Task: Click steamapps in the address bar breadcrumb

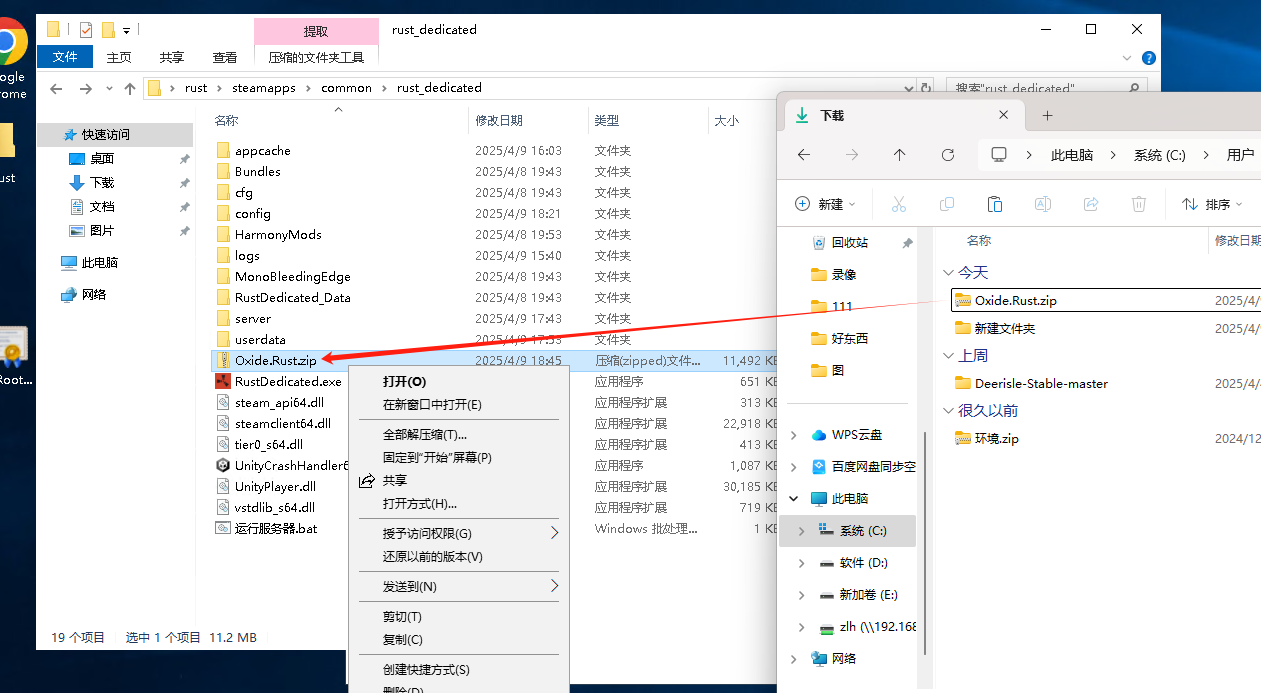Action: click(264, 88)
